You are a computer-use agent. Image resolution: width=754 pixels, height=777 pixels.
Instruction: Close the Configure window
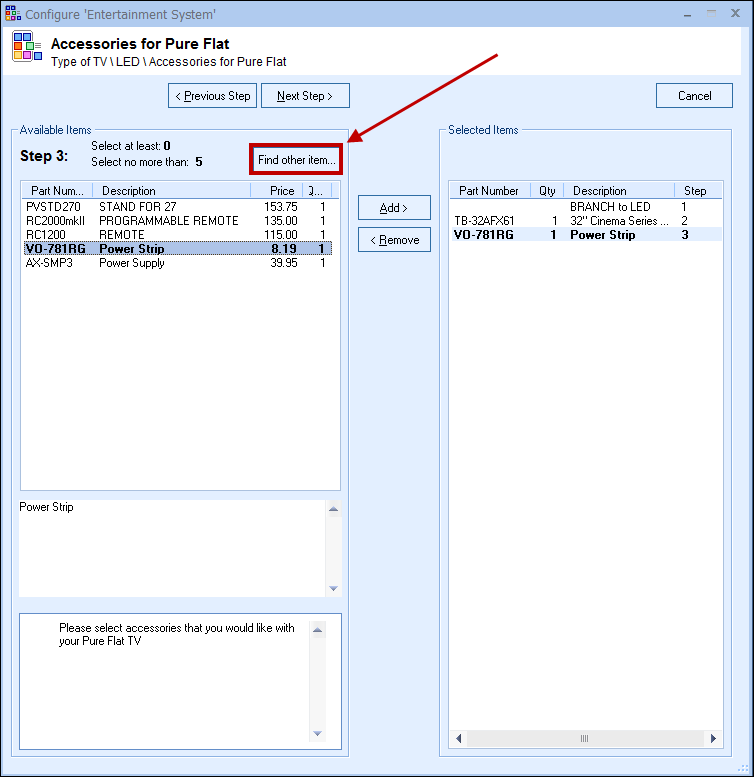click(x=735, y=14)
